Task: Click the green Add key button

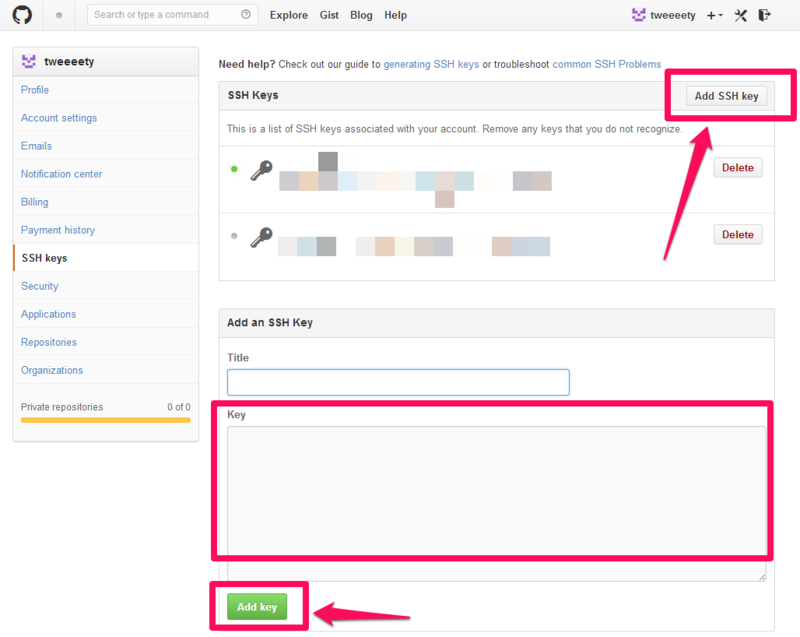Action: tap(257, 607)
